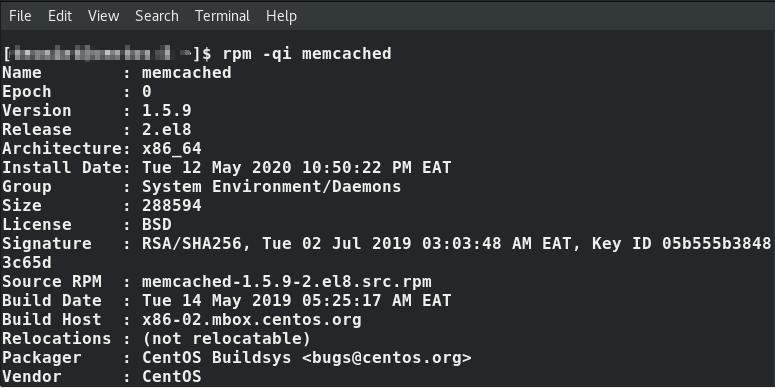Click the rpm -qi memcached command text
The width and height of the screenshot is (775, 388).
tap(307, 53)
